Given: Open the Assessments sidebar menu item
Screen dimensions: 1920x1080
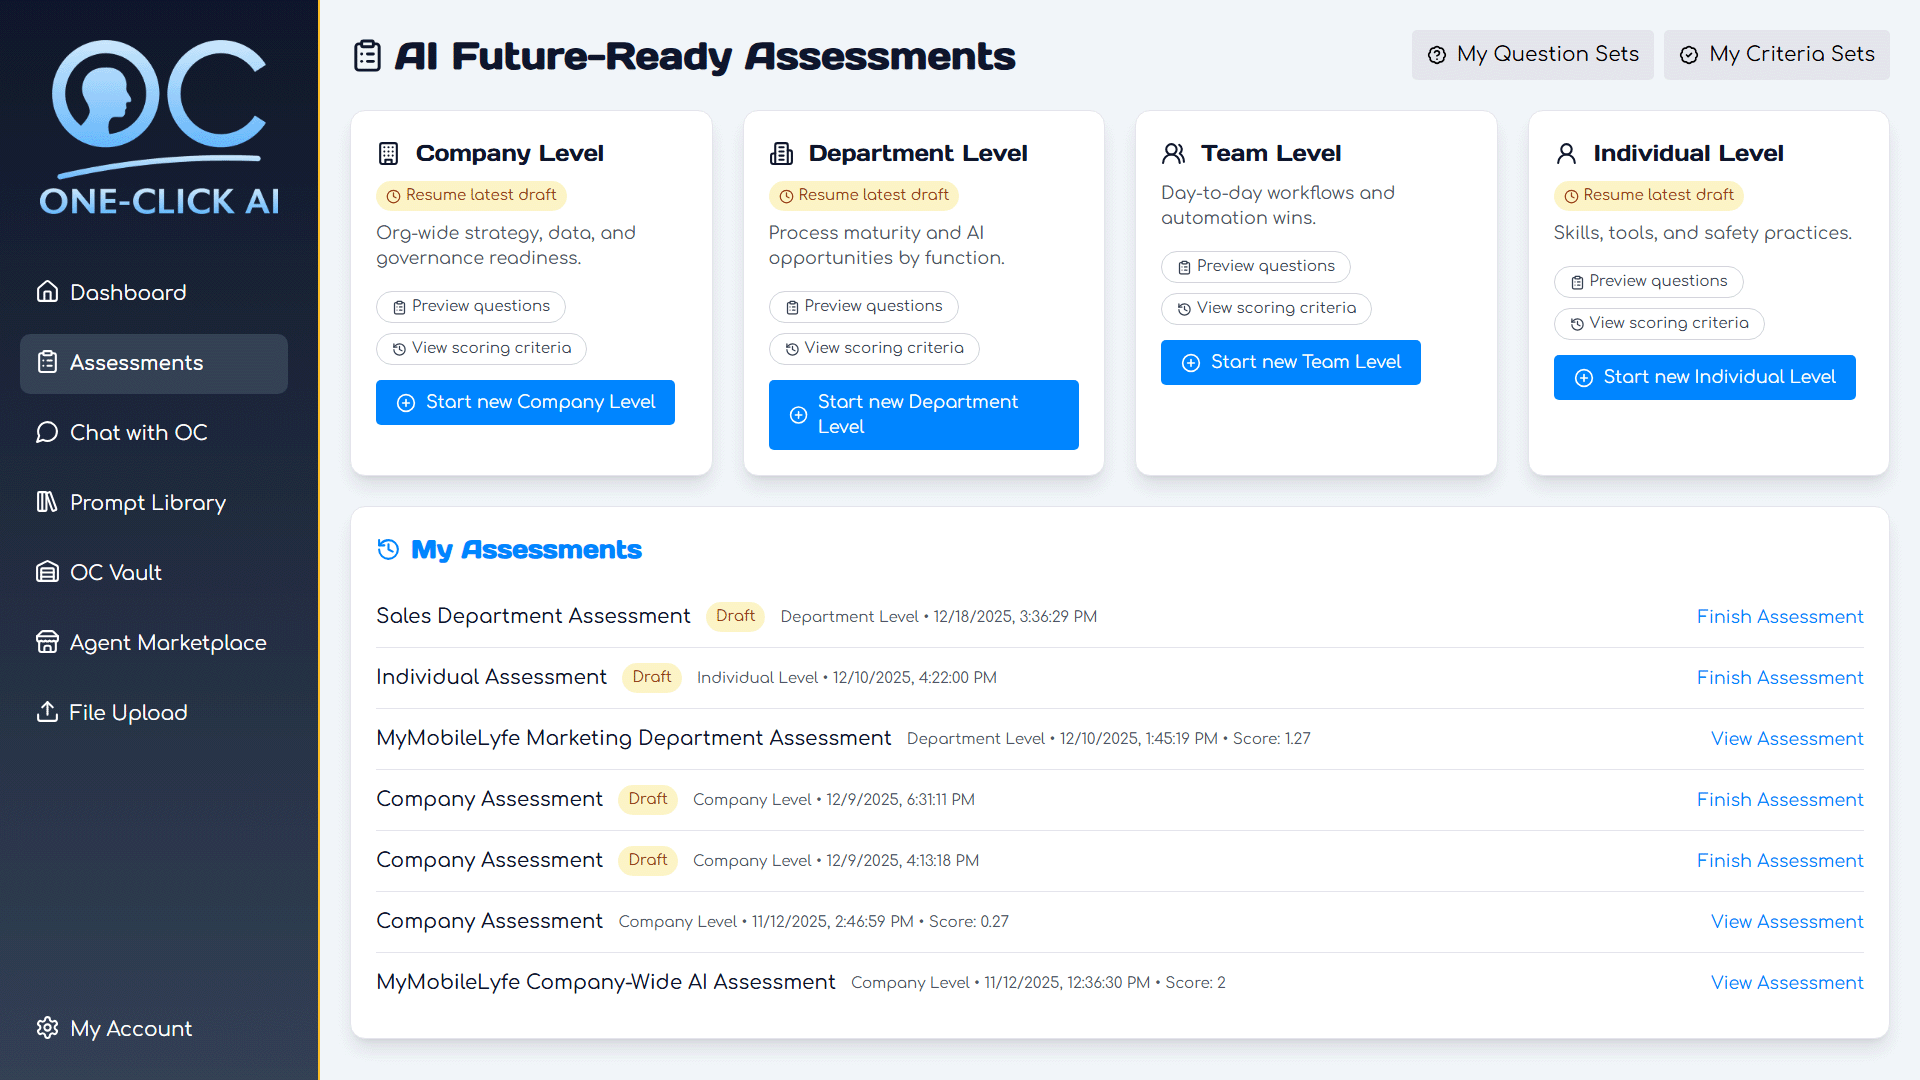Looking at the screenshot, I should click(x=154, y=363).
